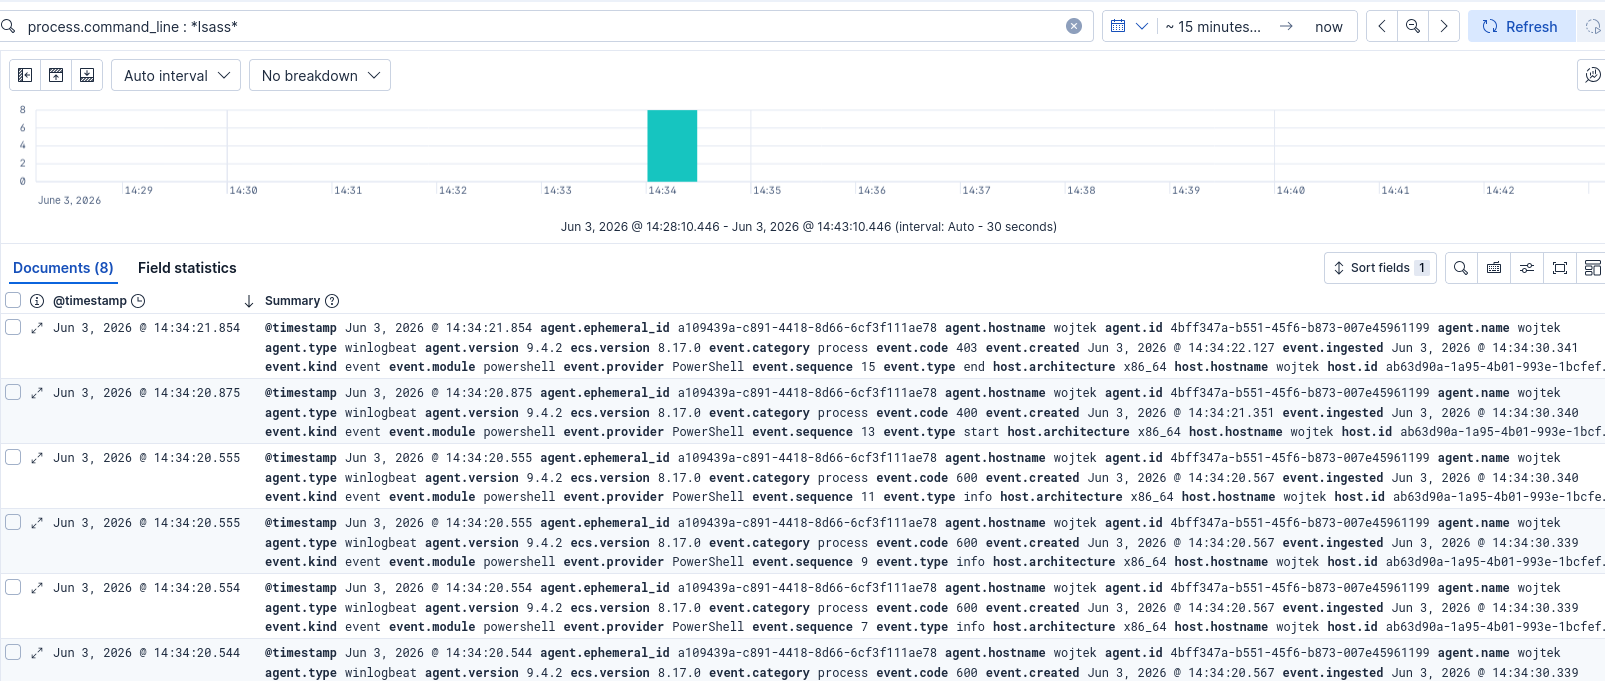The width and height of the screenshot is (1605, 681).
Task: Toggle the sidebar panel icon
Action: pyautogui.click(x=25, y=75)
